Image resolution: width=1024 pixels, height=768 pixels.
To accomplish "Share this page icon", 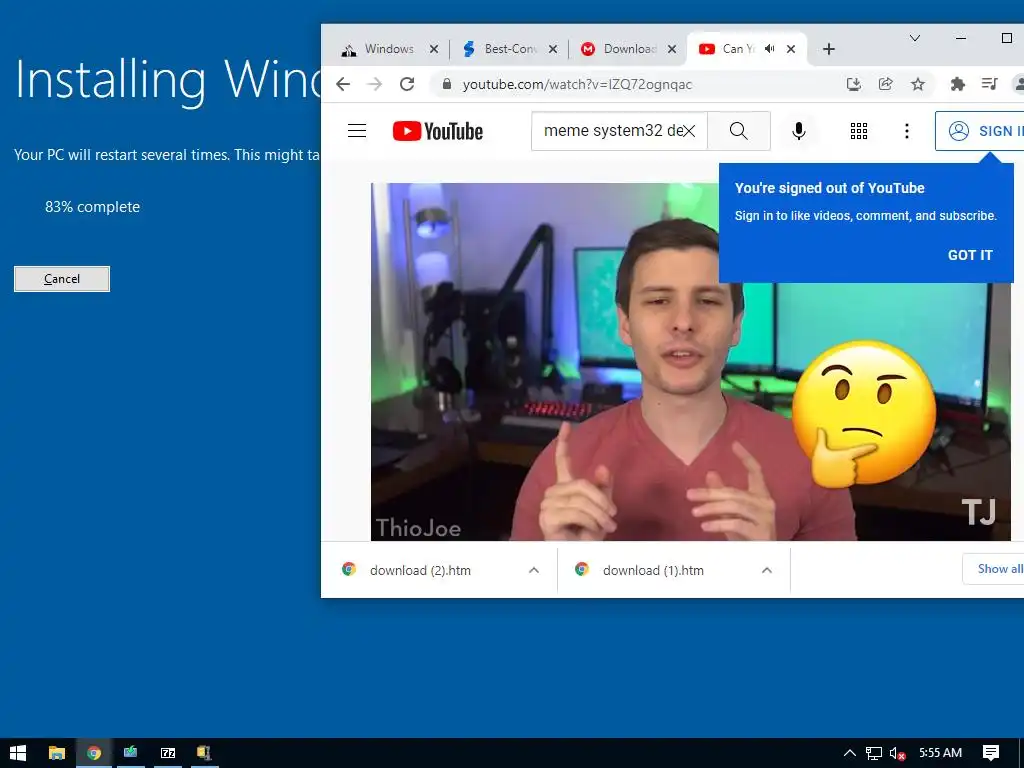I will [886, 84].
